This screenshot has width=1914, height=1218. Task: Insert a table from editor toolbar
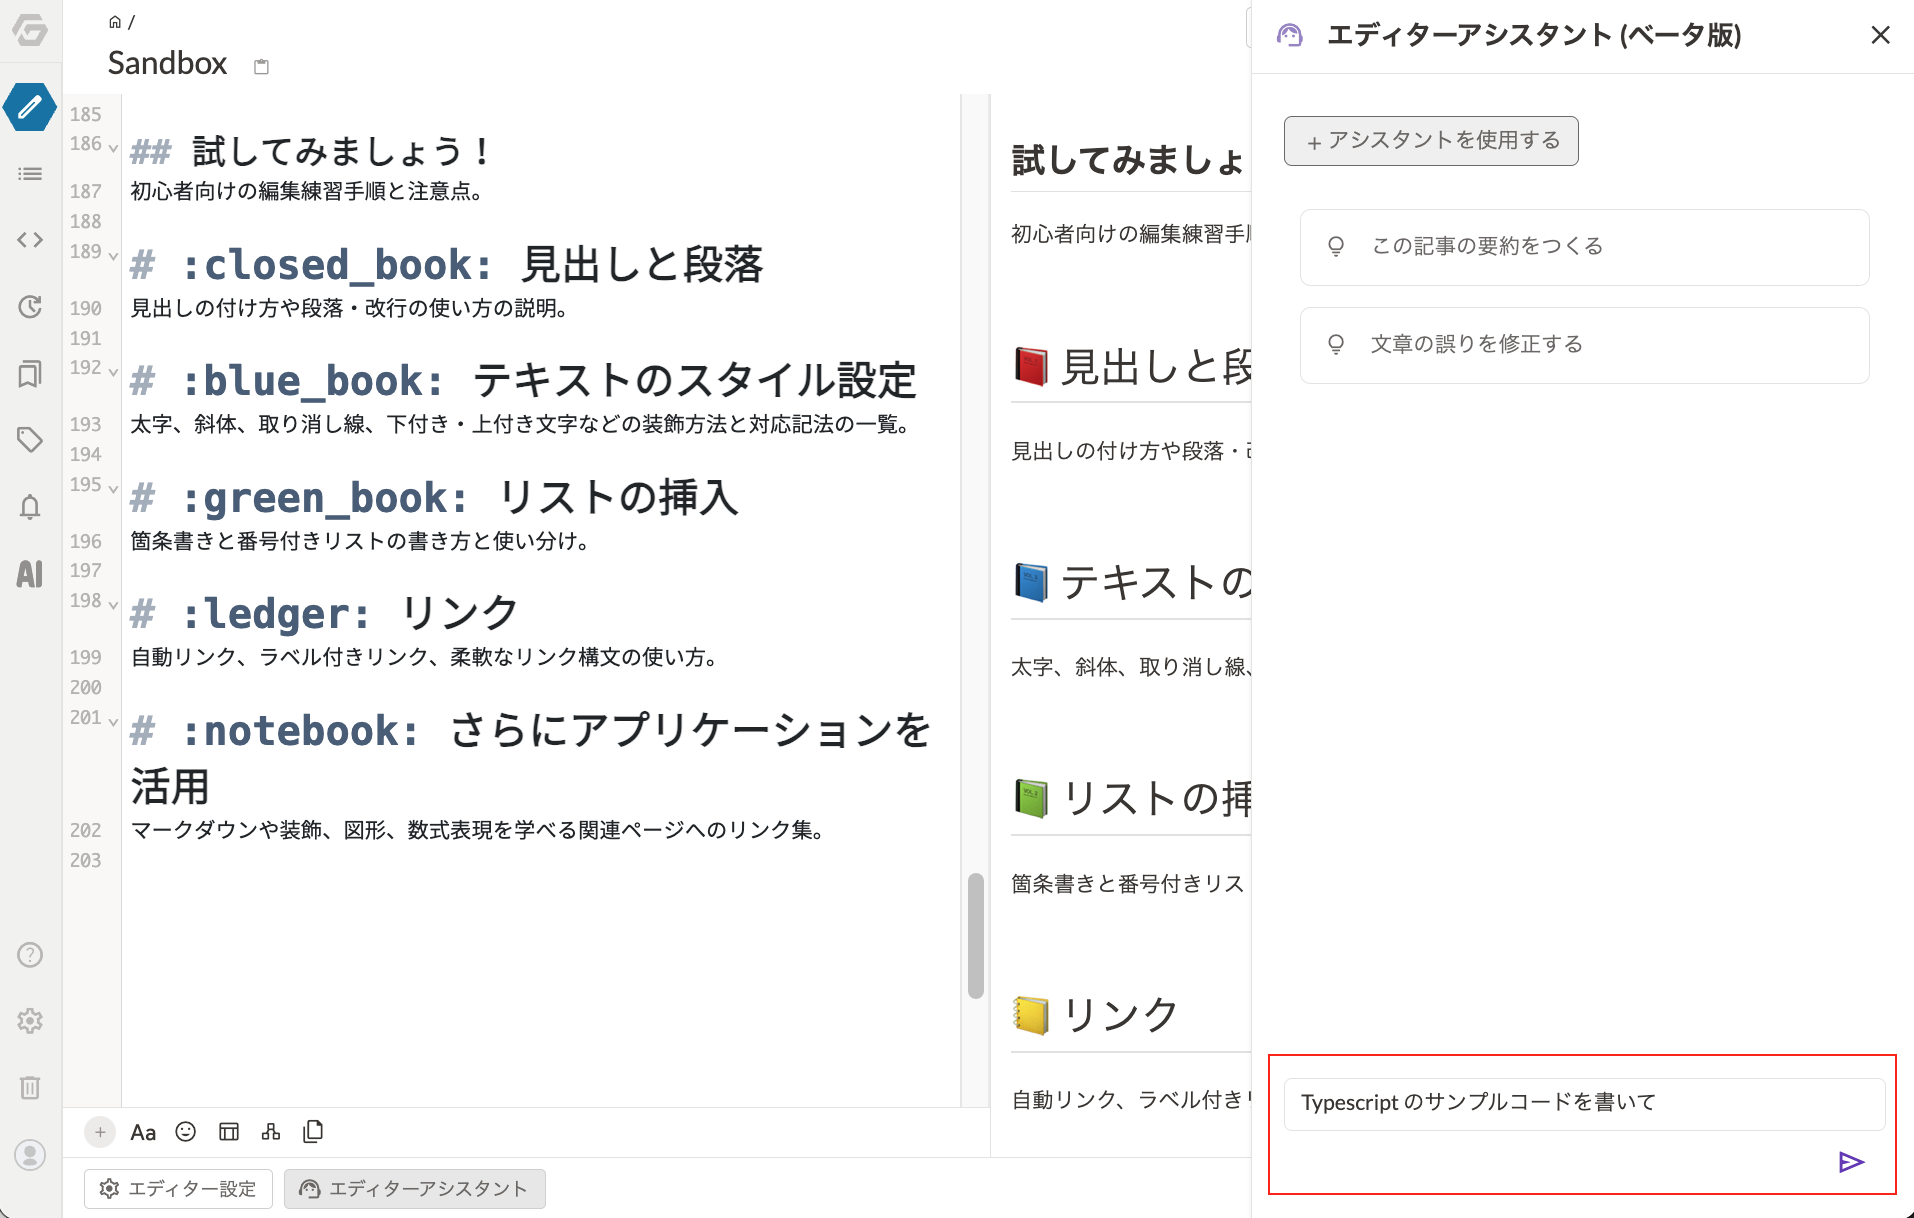(x=229, y=1132)
